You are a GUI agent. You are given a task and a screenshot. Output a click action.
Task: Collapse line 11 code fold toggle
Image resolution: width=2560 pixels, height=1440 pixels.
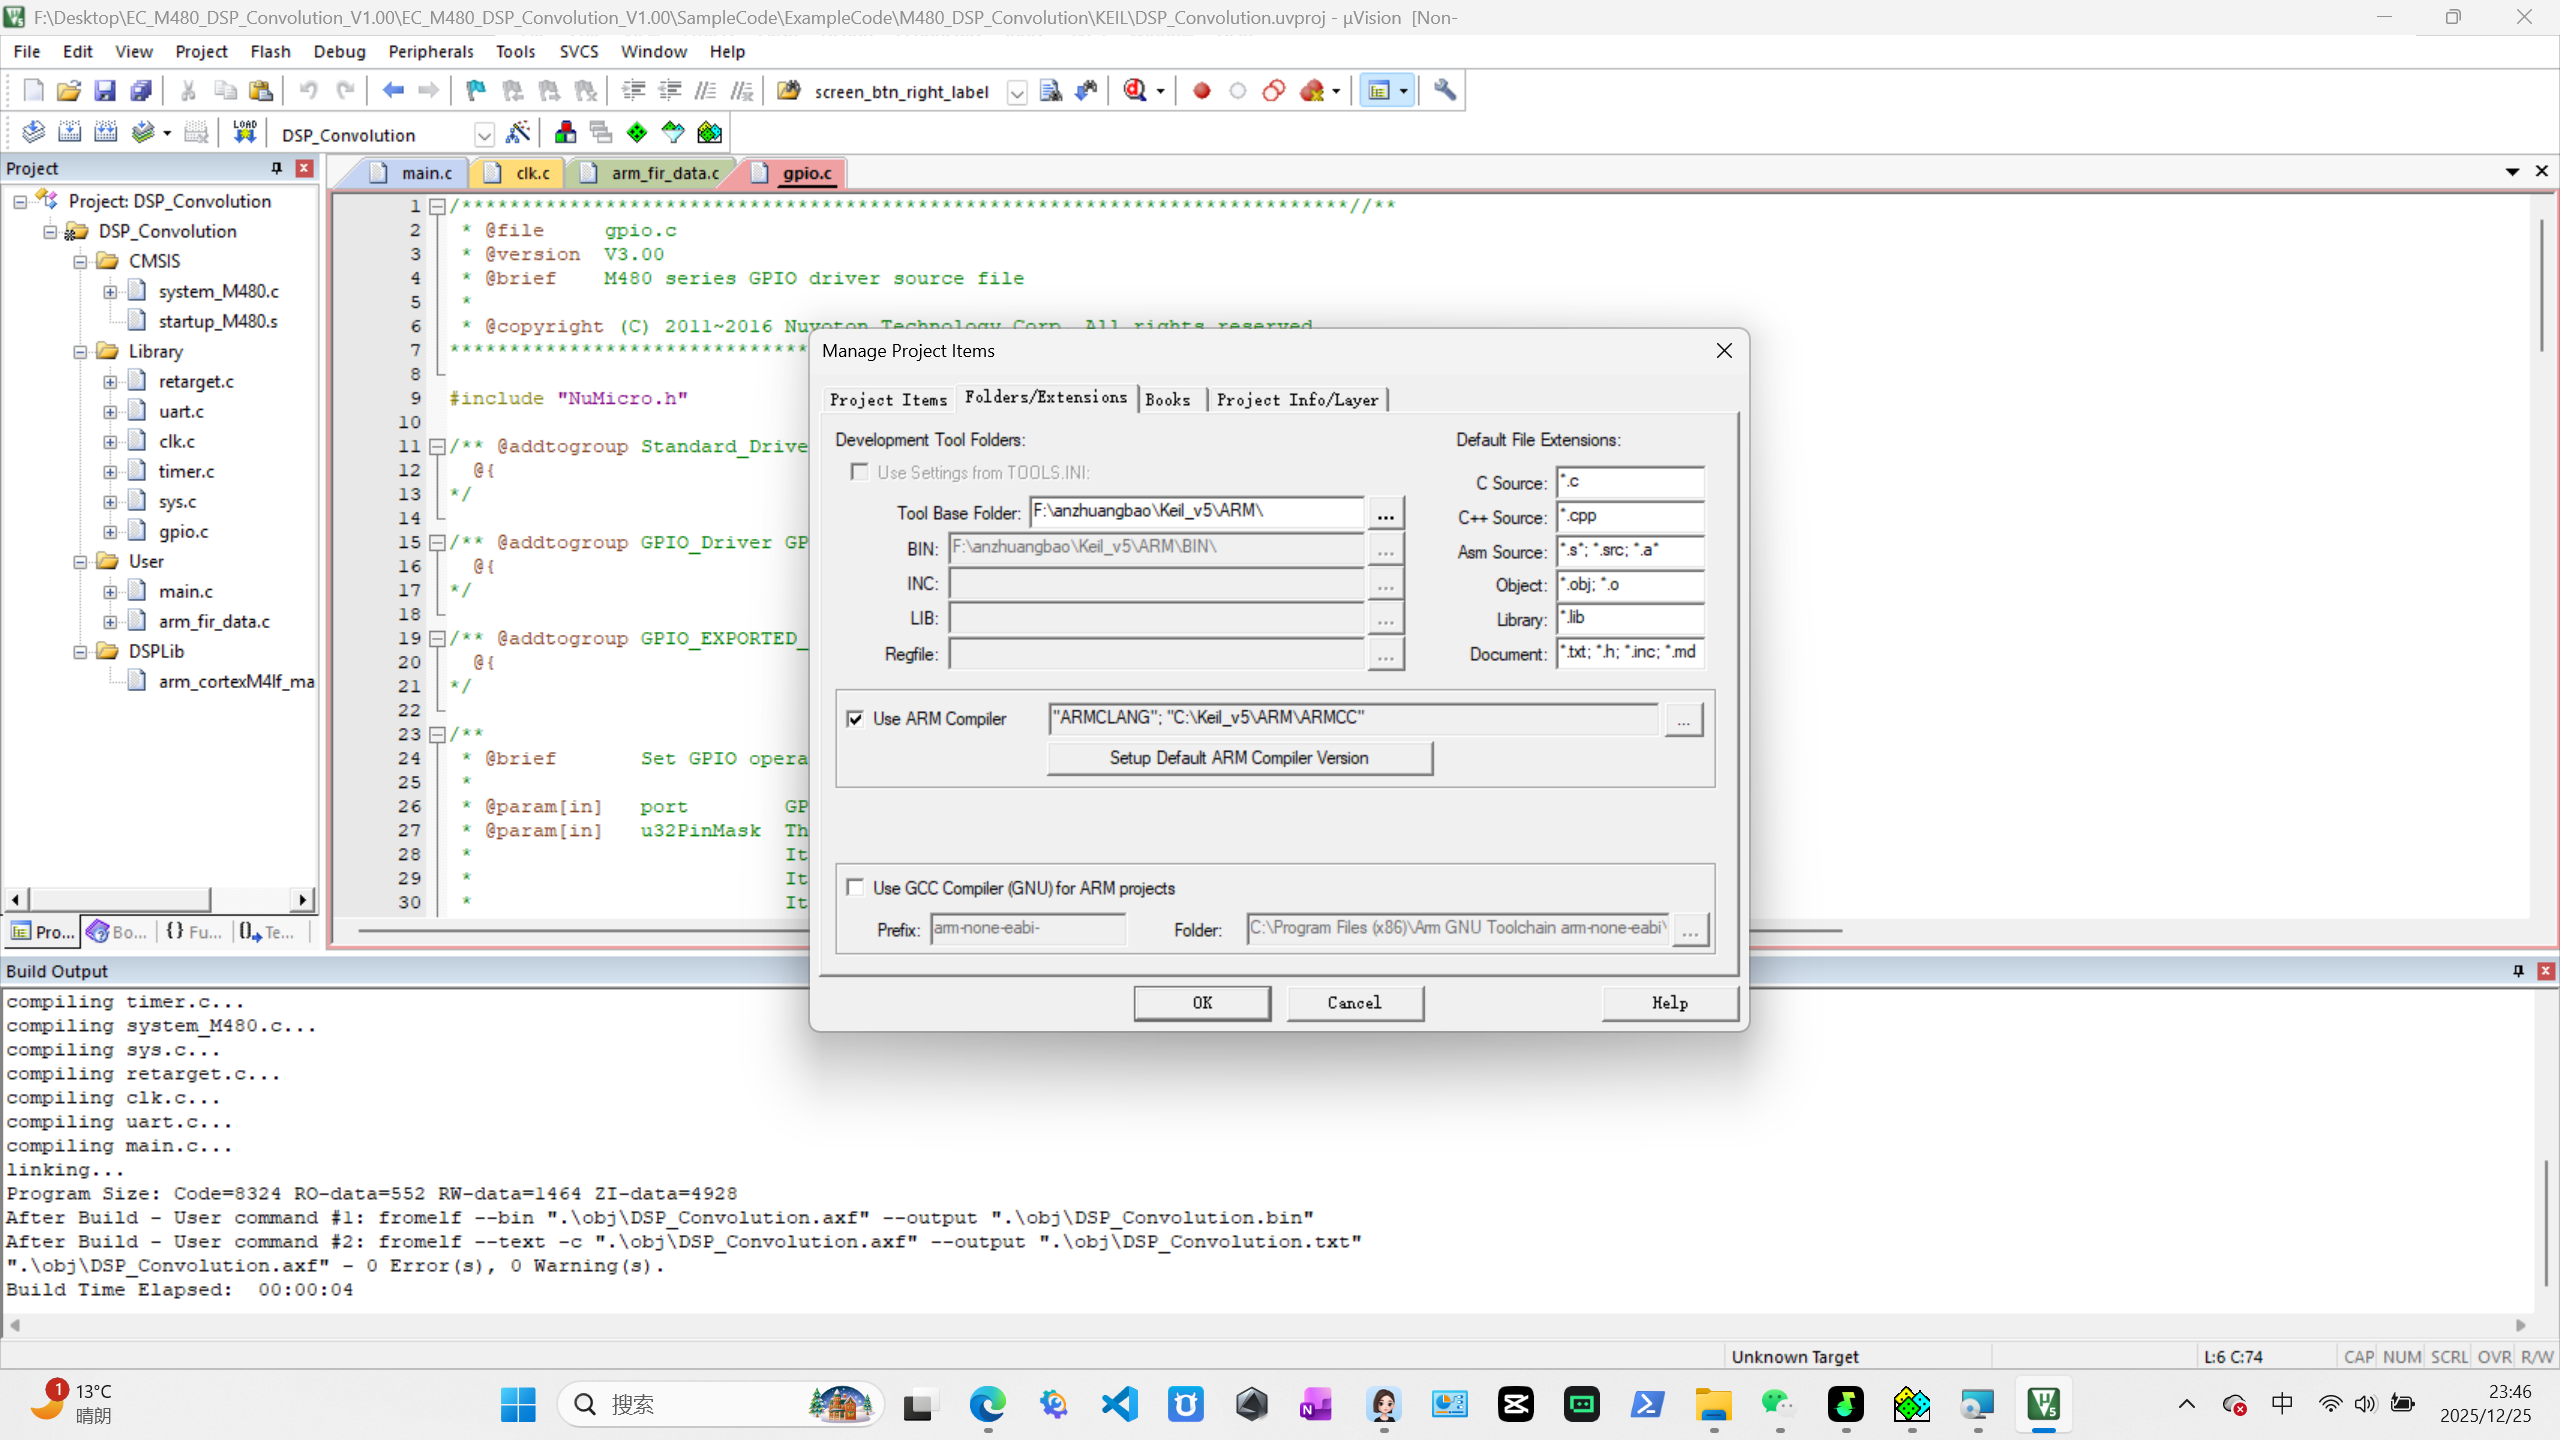coord(437,446)
